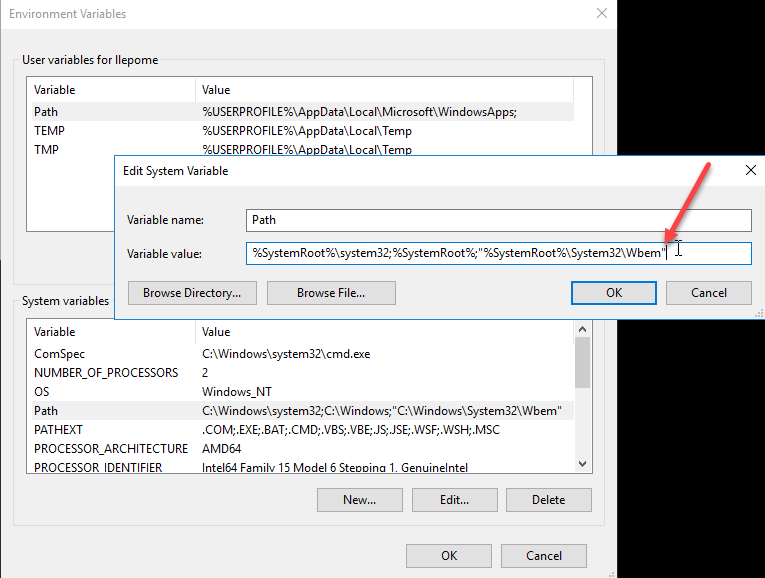Cancel the Environment Variables window
Viewport: 765px width, 578px height.
(544, 556)
